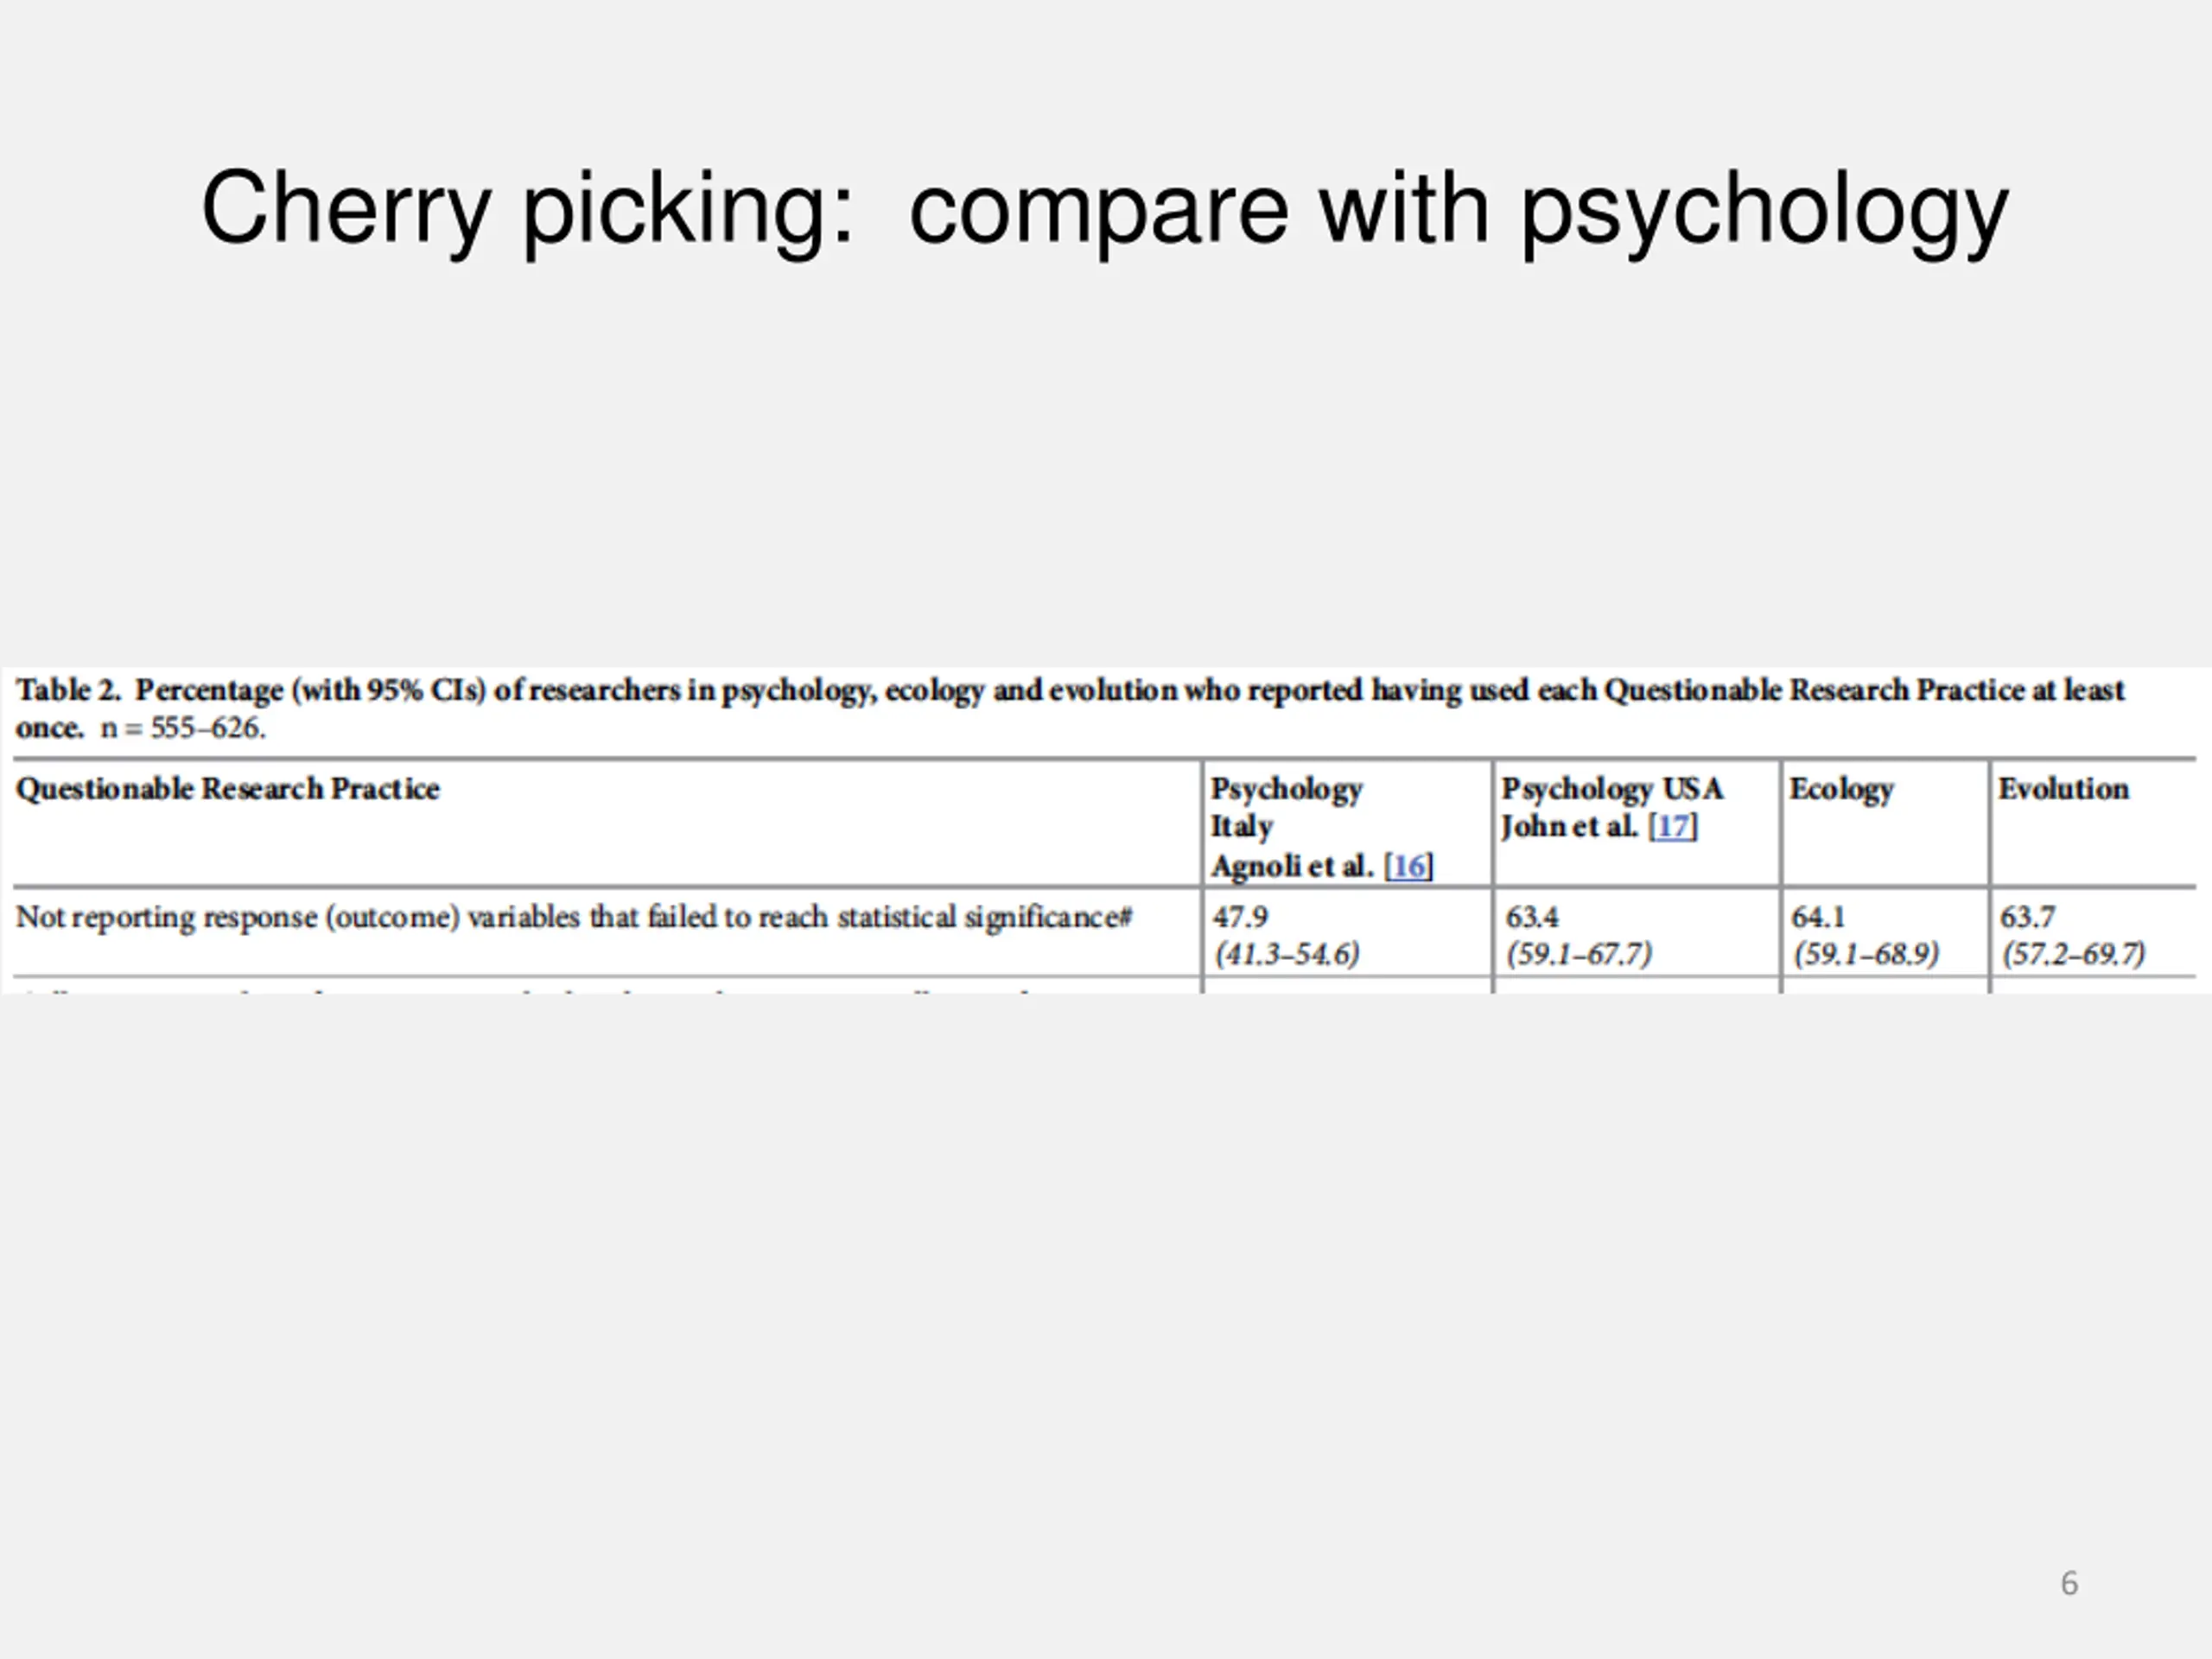Select the 'Psychology USA' column header

[x=1612, y=789]
